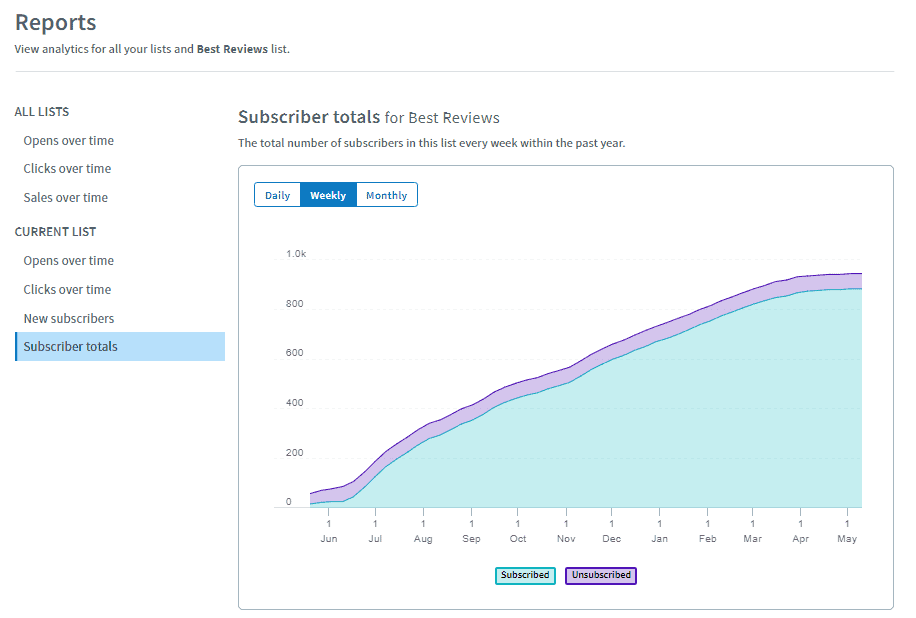Switch the chart to Daily view
Image resolution: width=916 pixels, height=618 pixels.
[278, 195]
